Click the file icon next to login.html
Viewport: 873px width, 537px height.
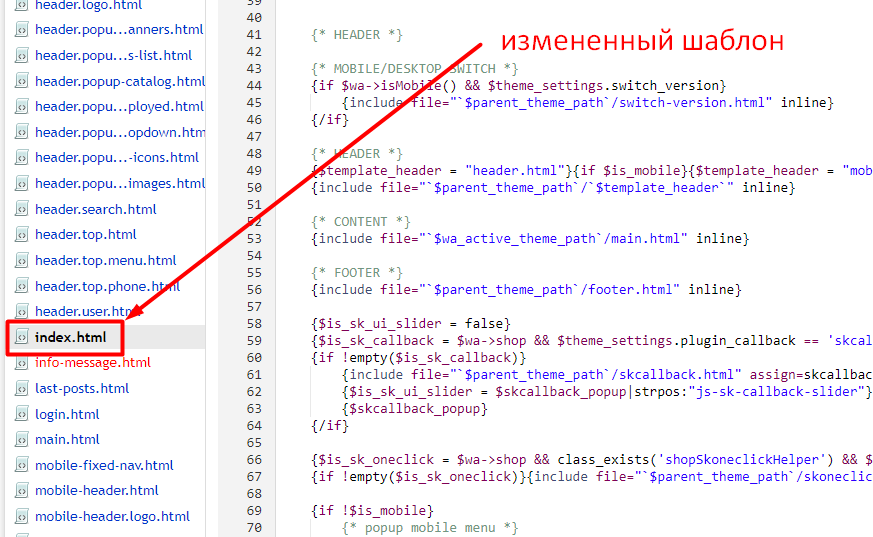pyautogui.click(x=21, y=414)
